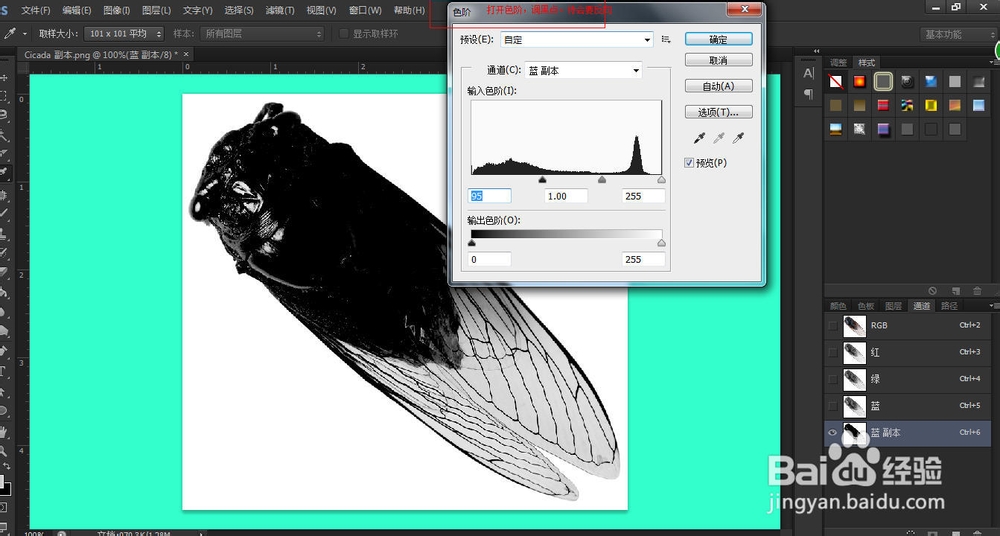Select the 蓝 副本 channel thumbnail
1000x536 pixels.
855,433
